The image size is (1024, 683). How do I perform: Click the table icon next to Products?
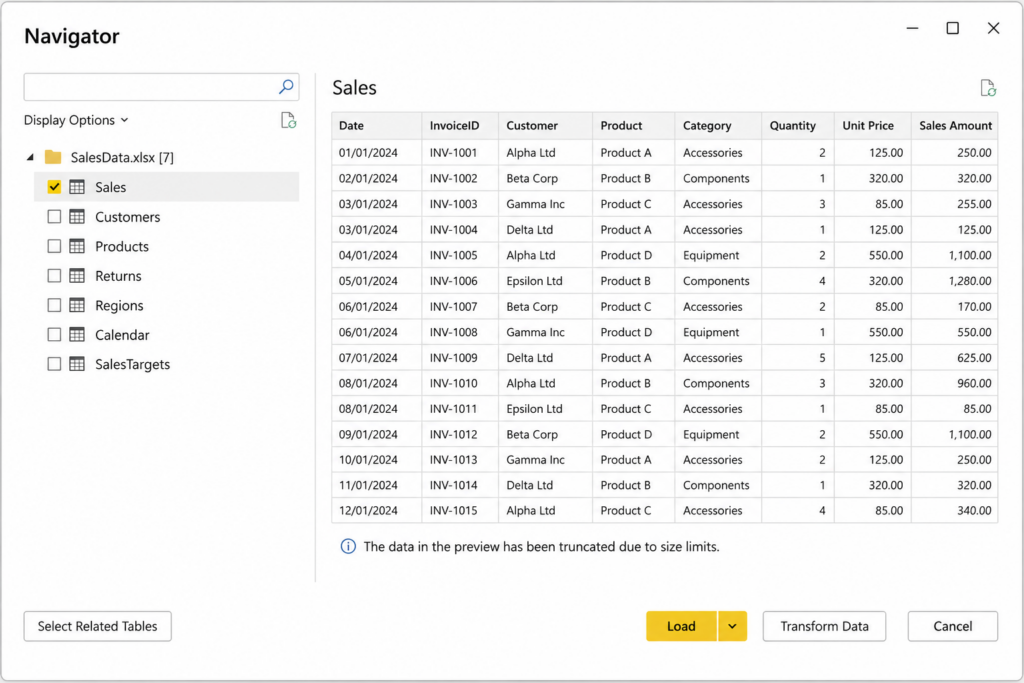click(77, 246)
